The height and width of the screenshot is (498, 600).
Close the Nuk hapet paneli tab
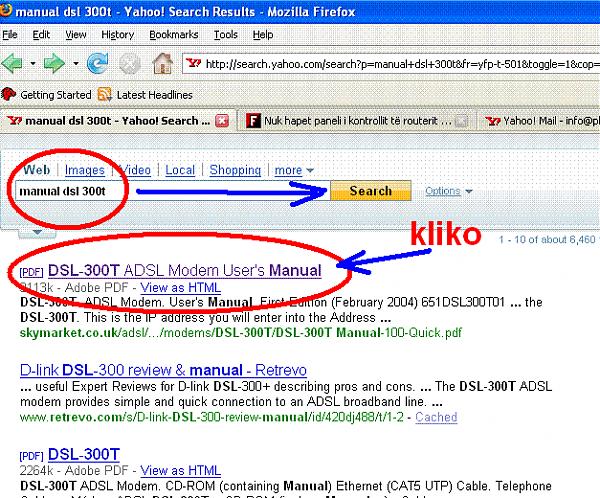tap(461, 121)
